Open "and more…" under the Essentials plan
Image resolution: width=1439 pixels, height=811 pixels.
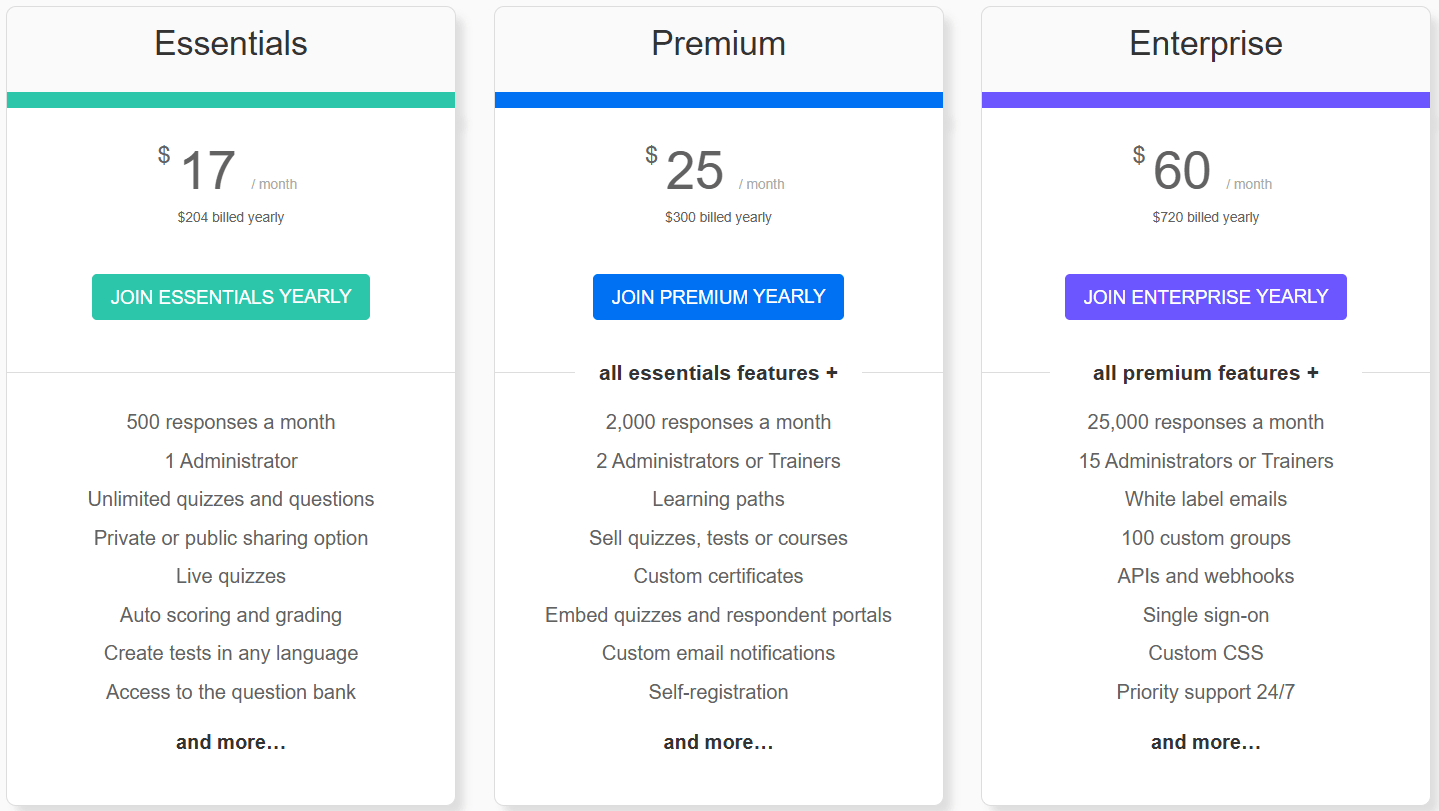coord(231,742)
